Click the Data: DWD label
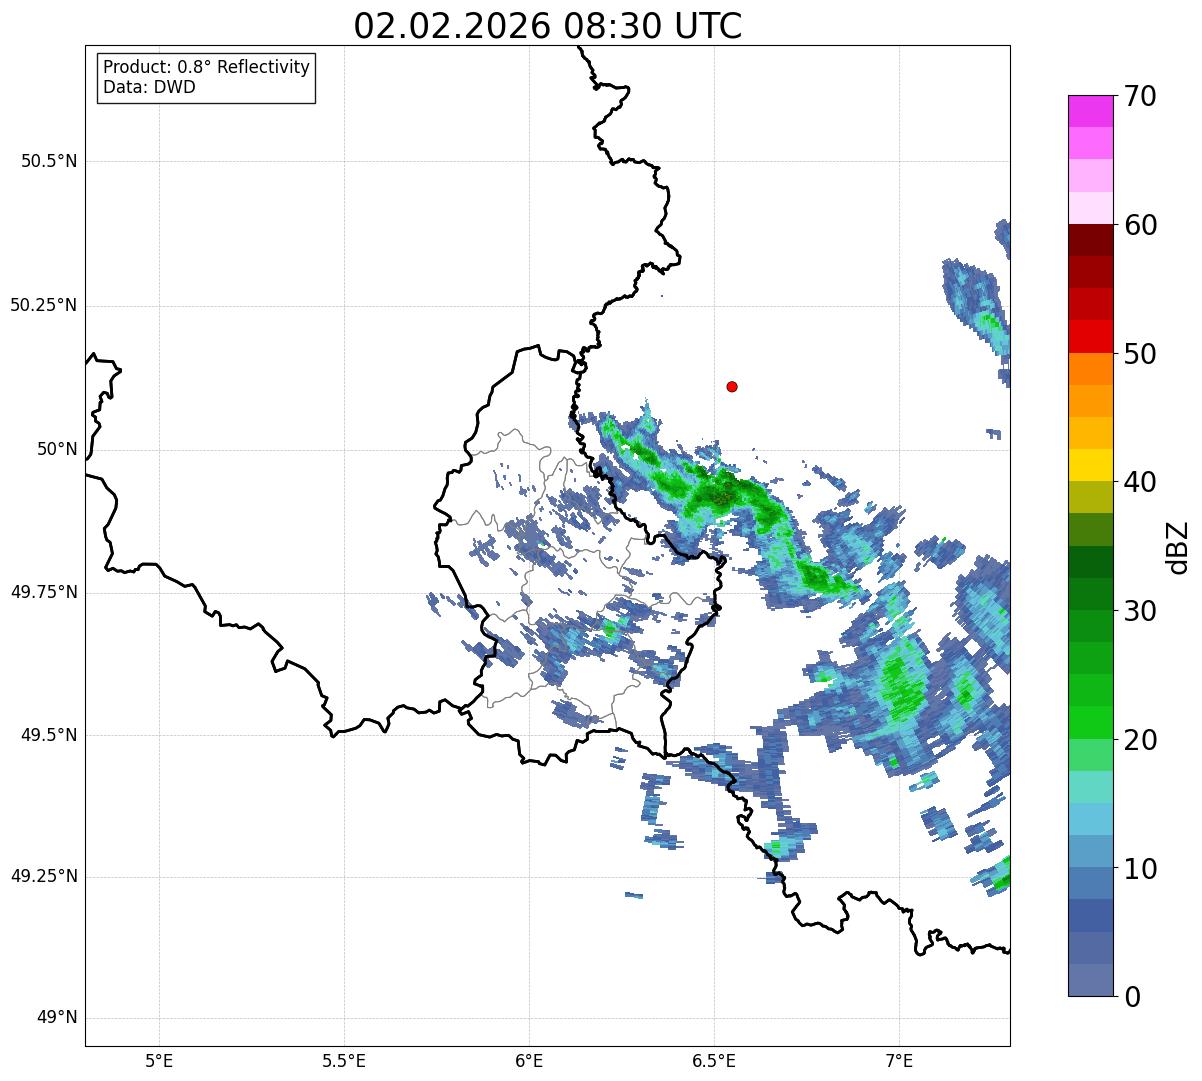Viewport: 1202px width, 1081px height. pos(149,87)
